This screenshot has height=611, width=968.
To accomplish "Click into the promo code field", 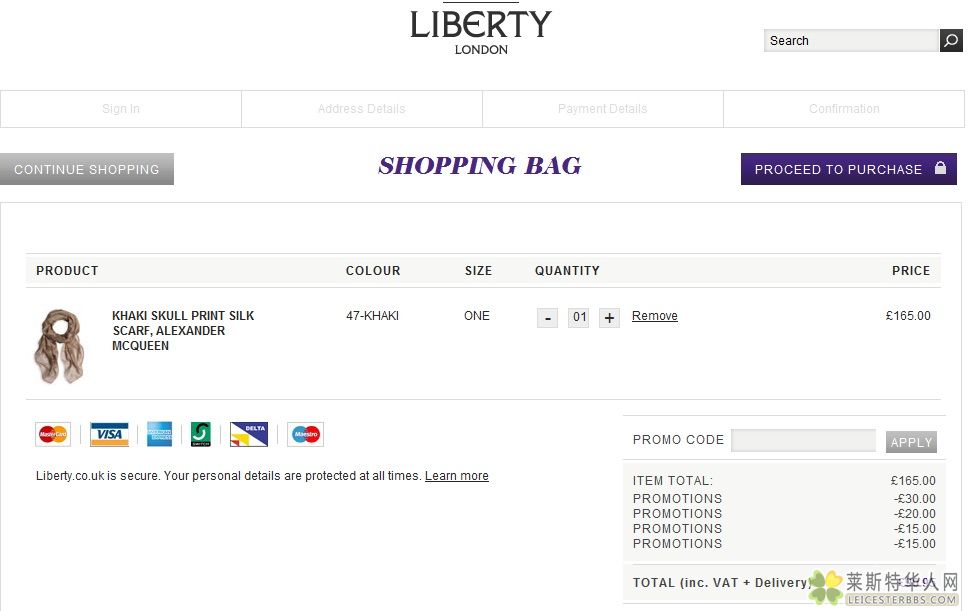I will point(803,441).
